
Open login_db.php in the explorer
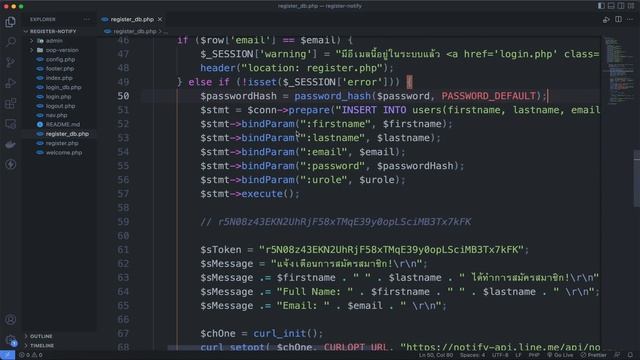point(63,87)
